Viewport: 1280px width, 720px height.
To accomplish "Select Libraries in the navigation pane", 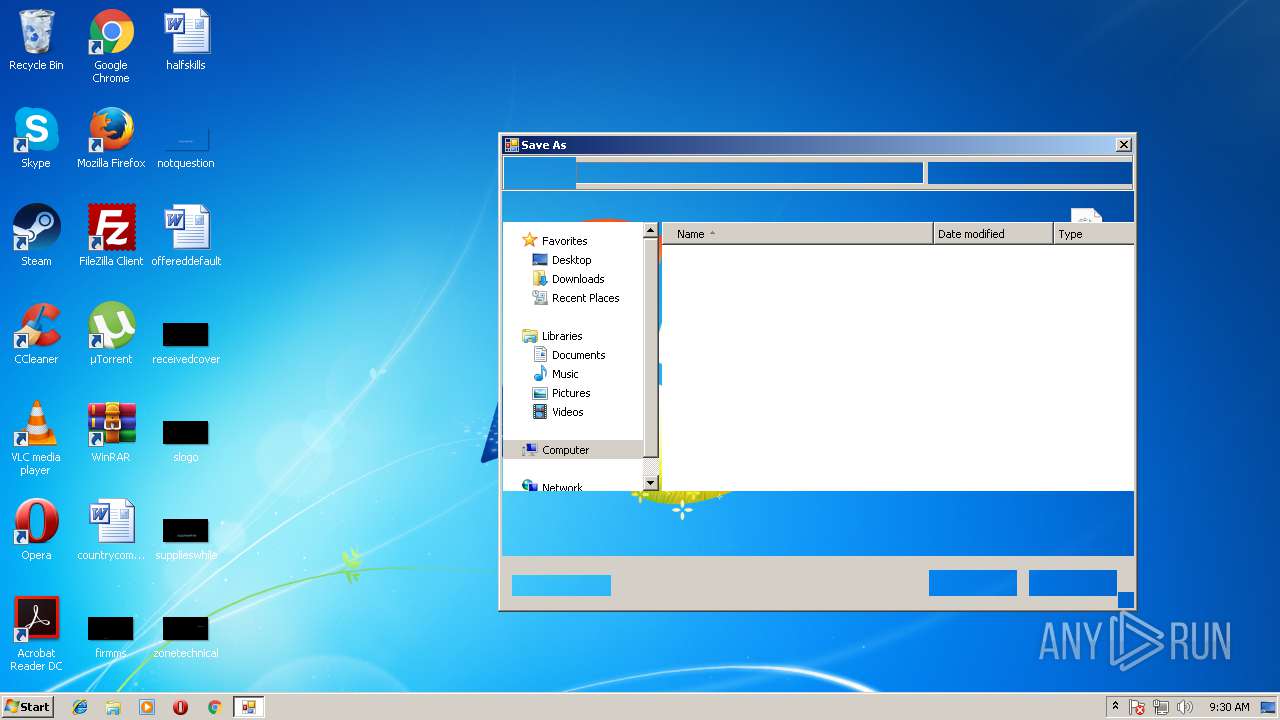I will [x=552, y=336].
